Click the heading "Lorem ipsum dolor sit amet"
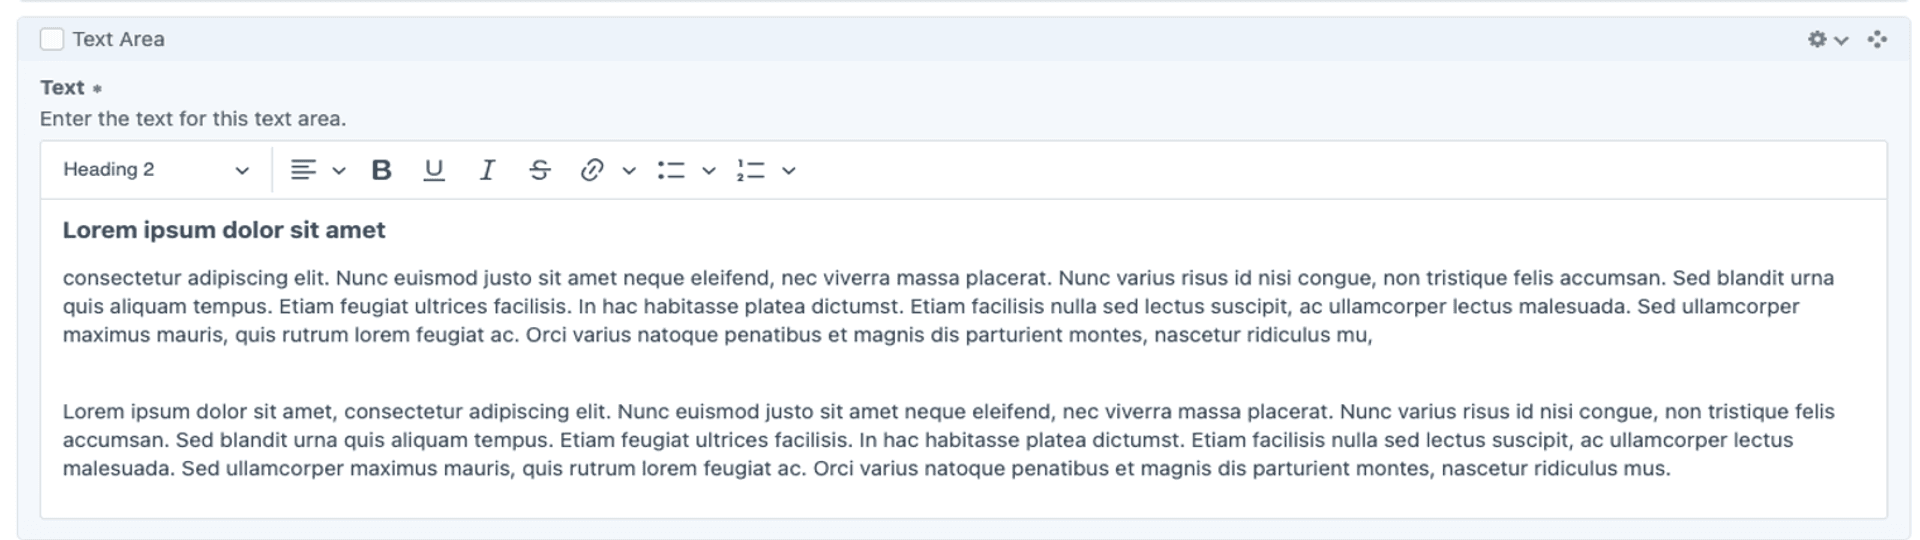This screenshot has width=1920, height=540. (224, 230)
